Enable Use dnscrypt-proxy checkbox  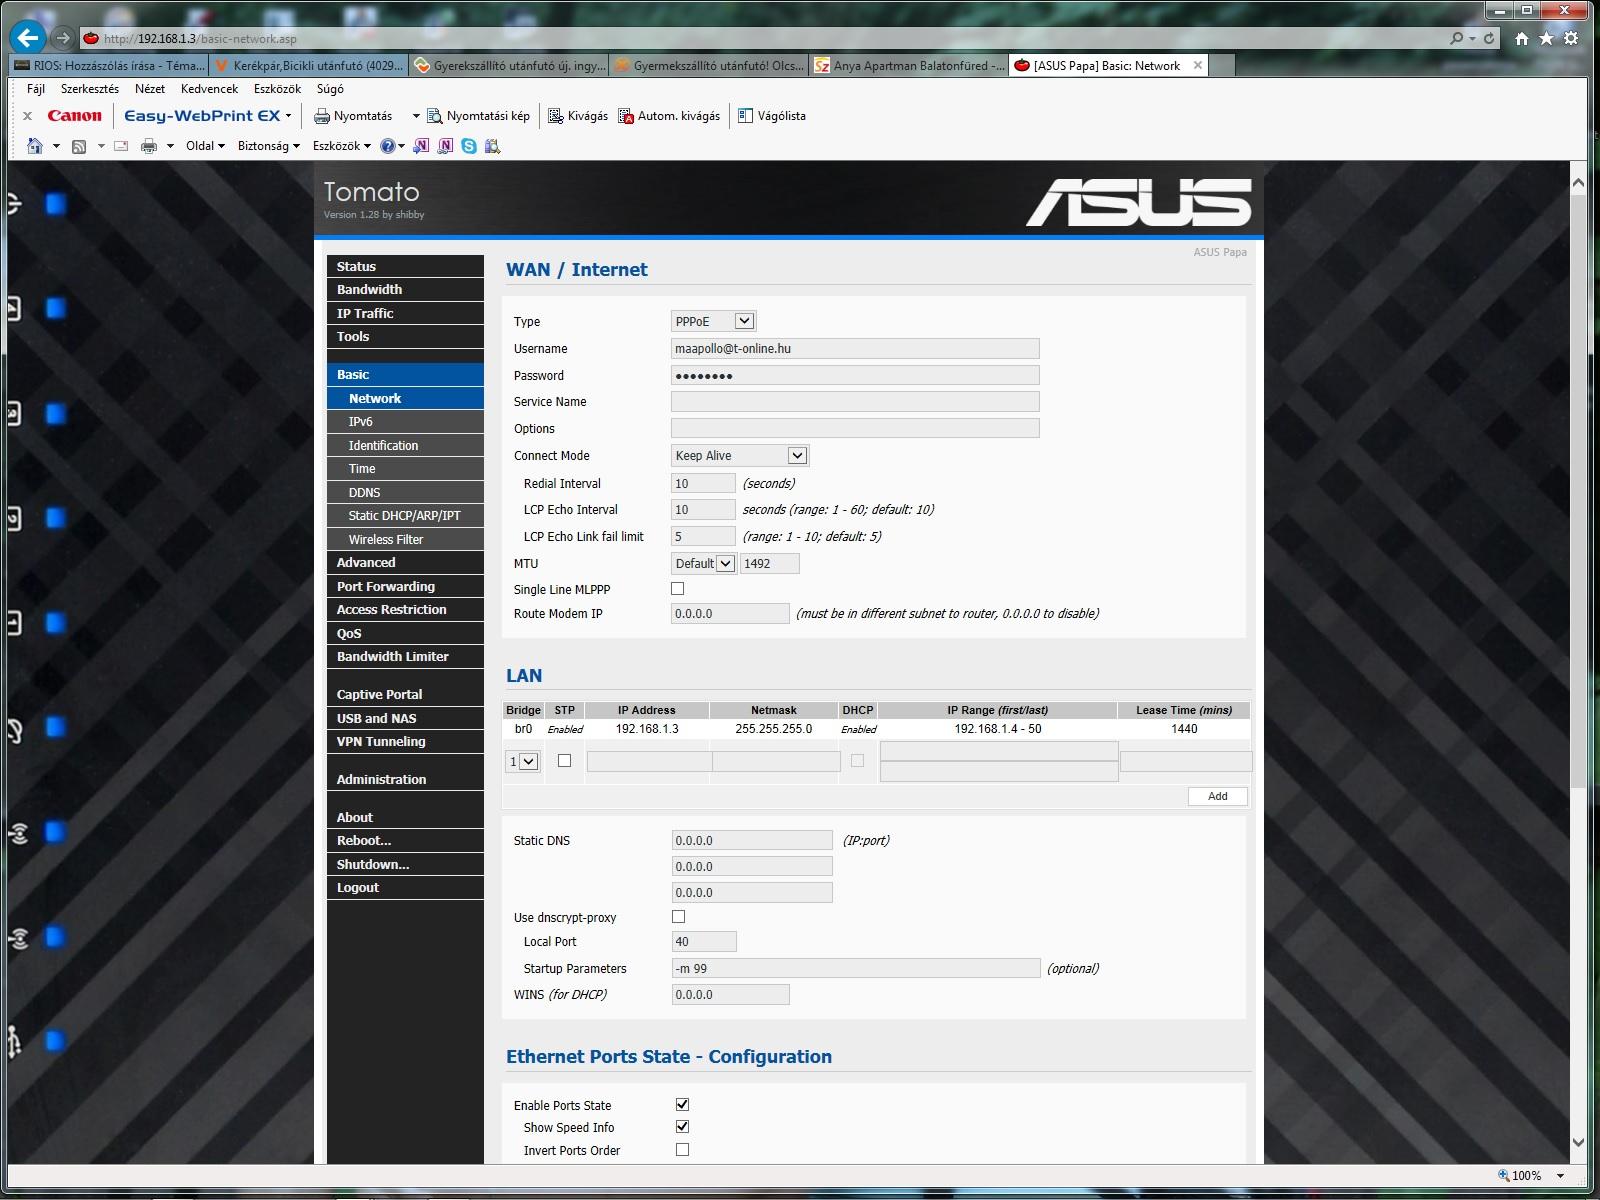click(x=679, y=917)
